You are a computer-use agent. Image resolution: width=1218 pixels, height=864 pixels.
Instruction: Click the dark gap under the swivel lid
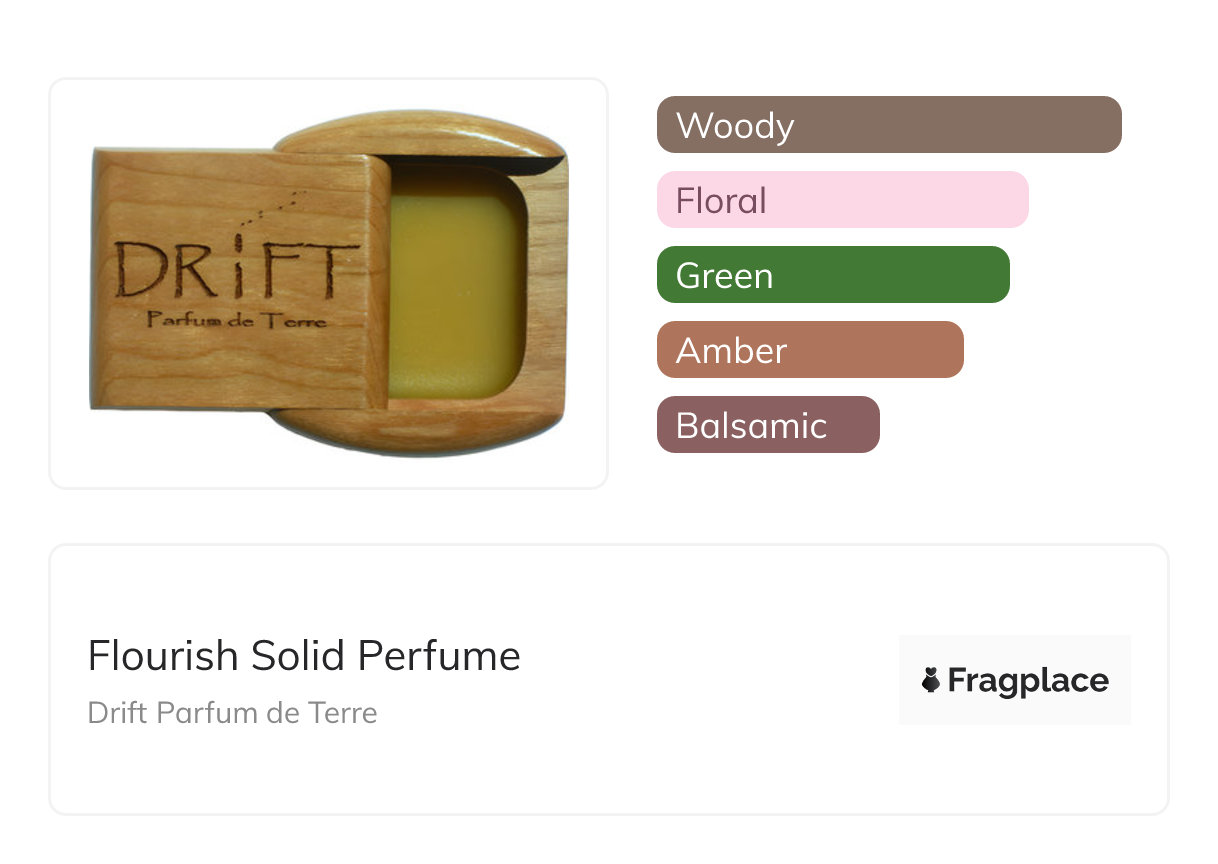coord(470,163)
